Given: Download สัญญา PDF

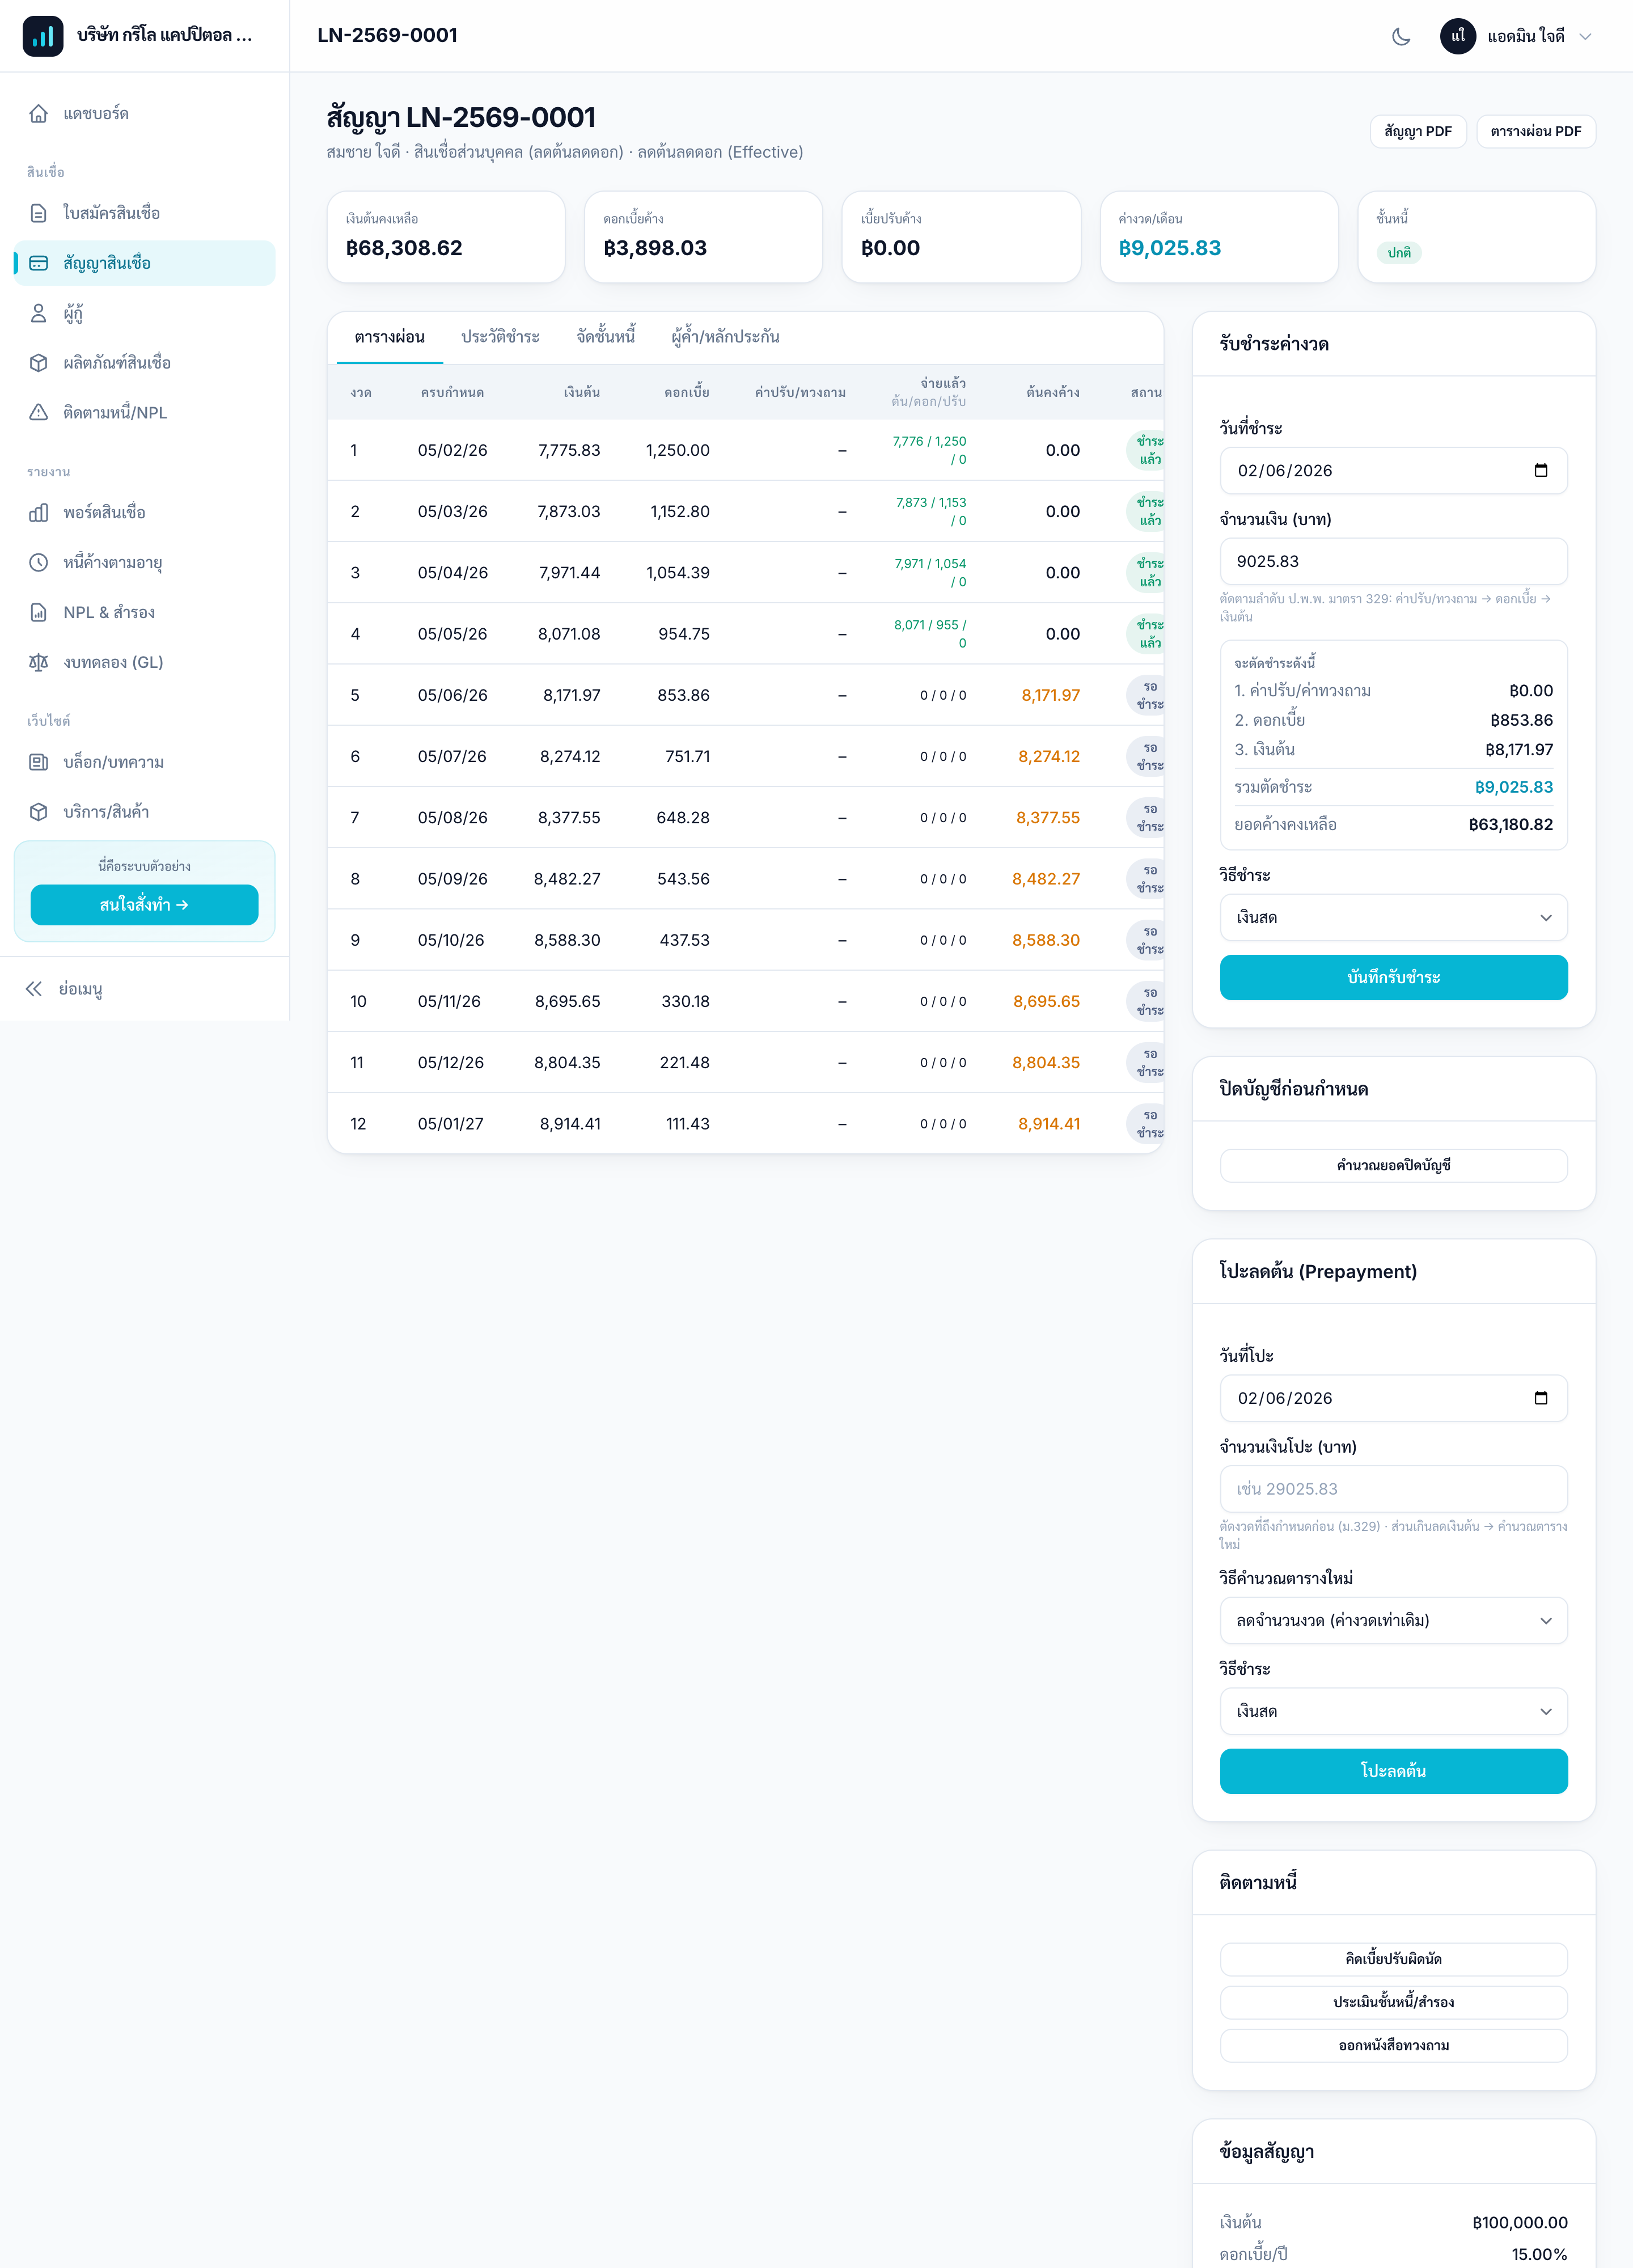Looking at the screenshot, I should [x=1417, y=131].
